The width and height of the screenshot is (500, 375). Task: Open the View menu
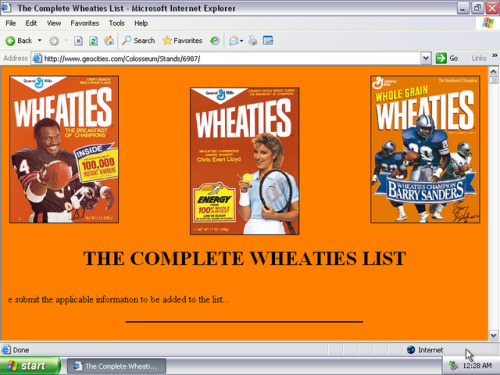click(x=54, y=23)
